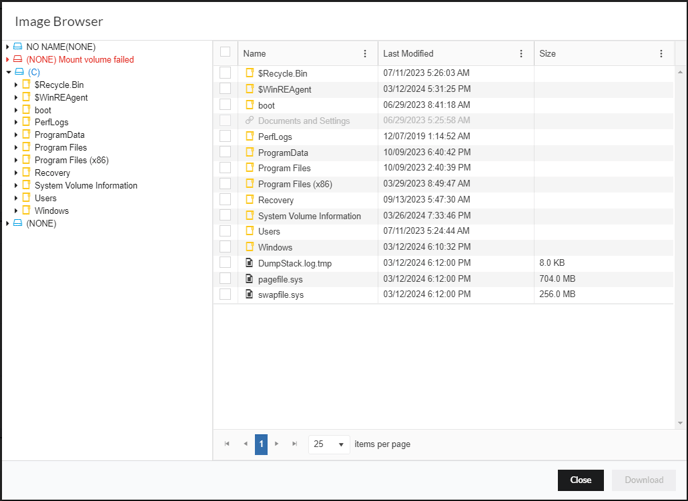Select page 1 in pagination

(x=261, y=444)
